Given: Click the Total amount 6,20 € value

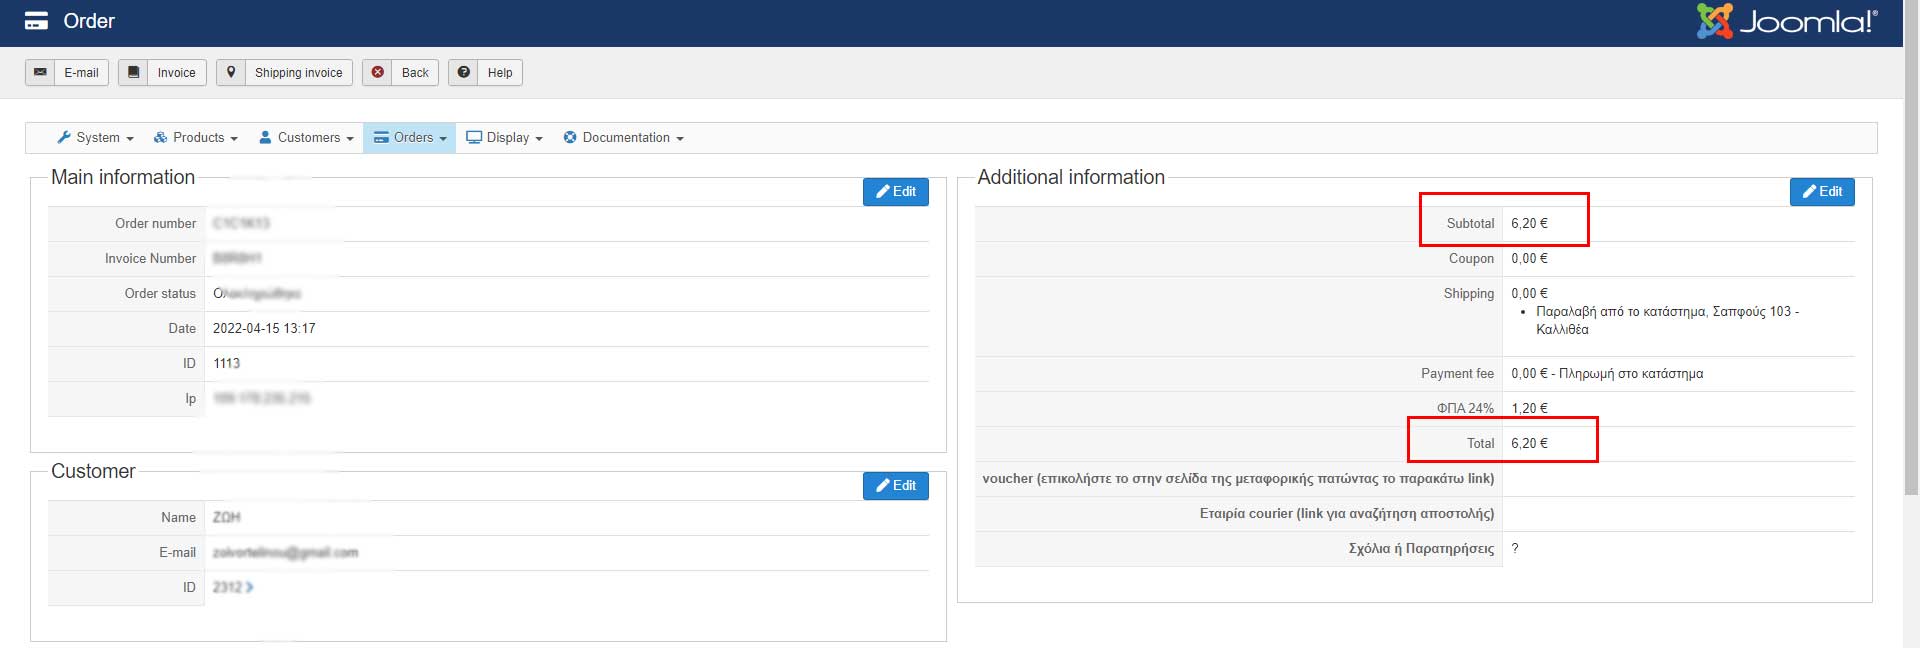Looking at the screenshot, I should [1529, 443].
